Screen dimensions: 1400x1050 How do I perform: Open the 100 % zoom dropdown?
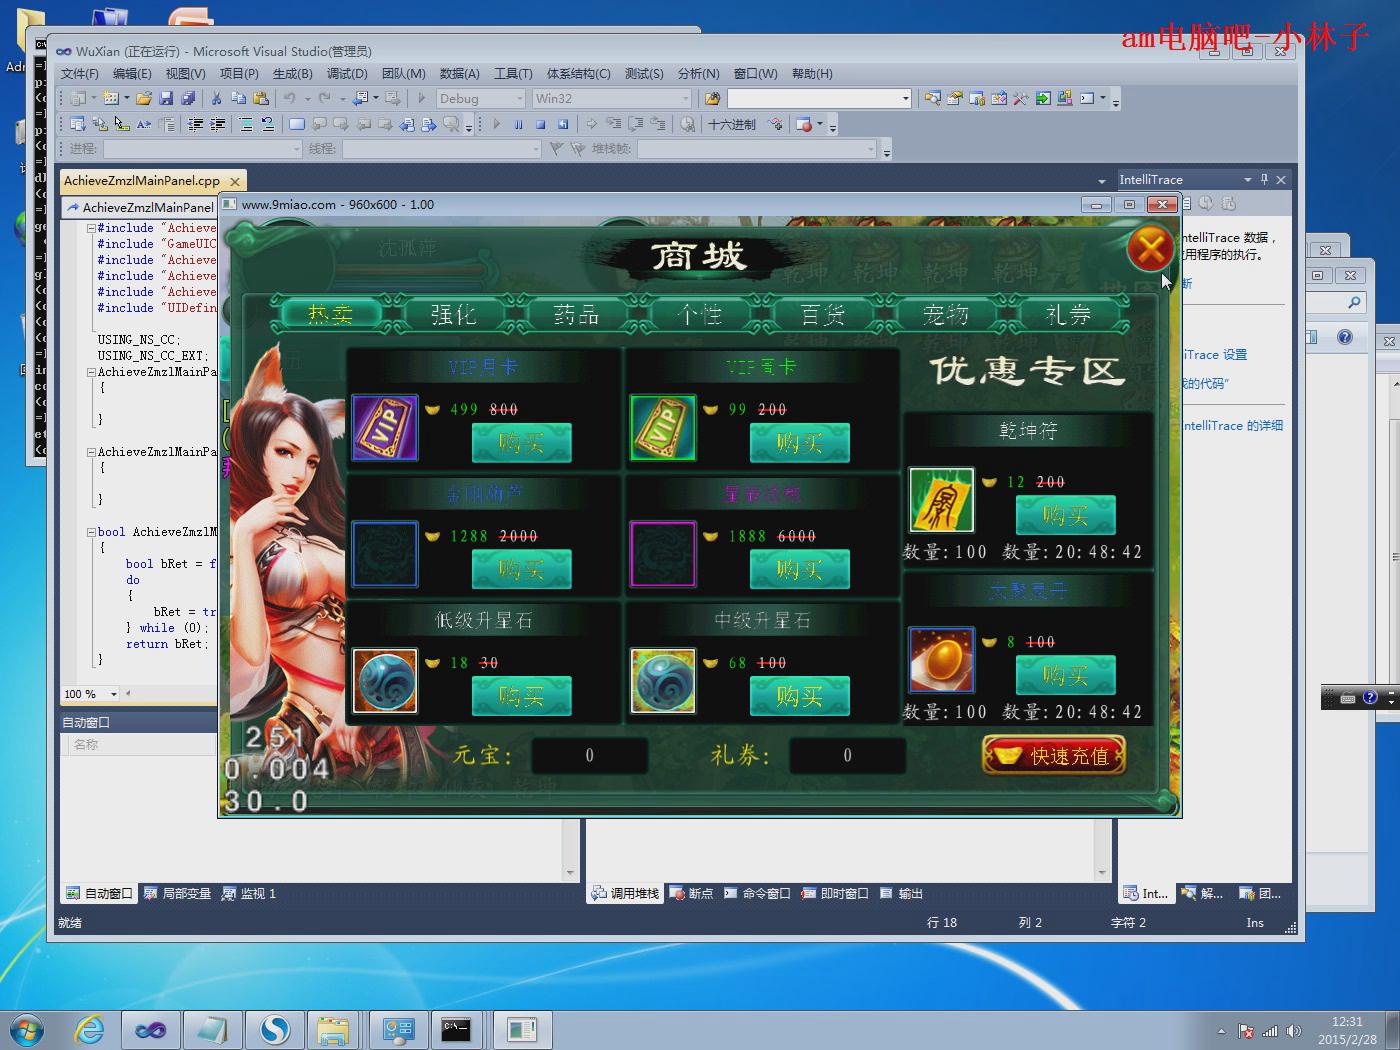coord(113,694)
